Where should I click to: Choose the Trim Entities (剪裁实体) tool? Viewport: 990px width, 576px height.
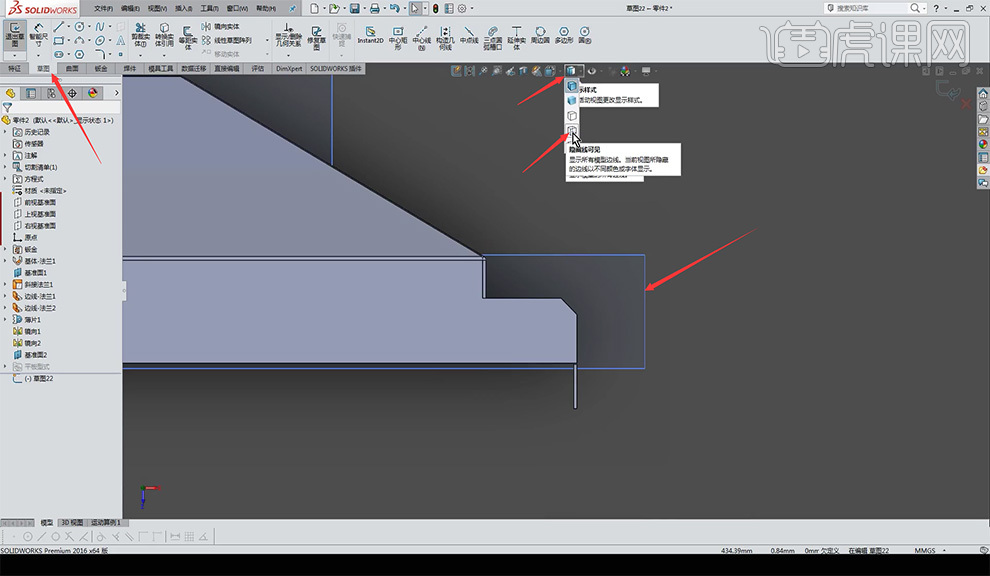pyautogui.click(x=140, y=35)
